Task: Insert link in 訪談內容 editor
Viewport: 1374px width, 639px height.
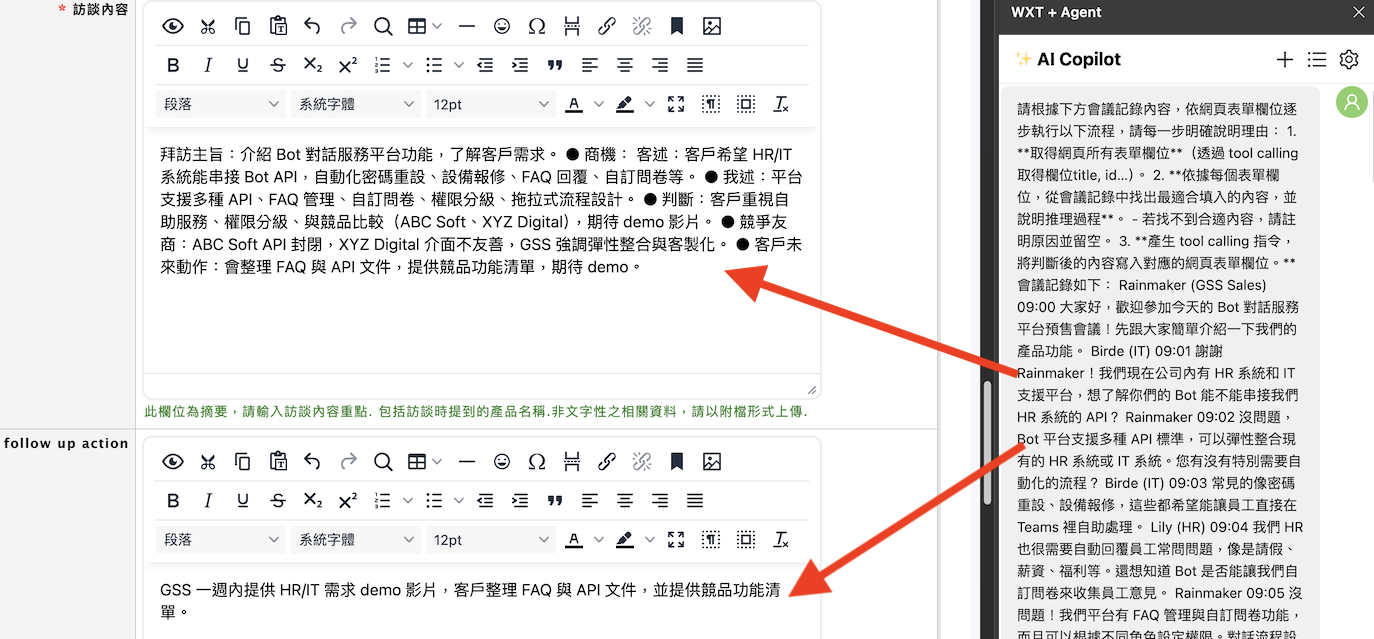Action: pyautogui.click(x=607, y=27)
